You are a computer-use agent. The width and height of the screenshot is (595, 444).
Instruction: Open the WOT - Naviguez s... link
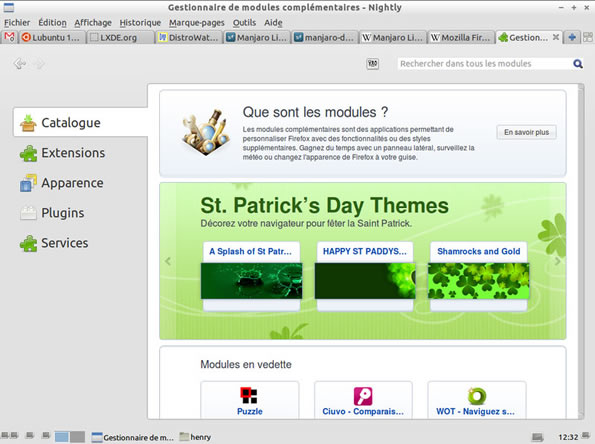(475, 411)
